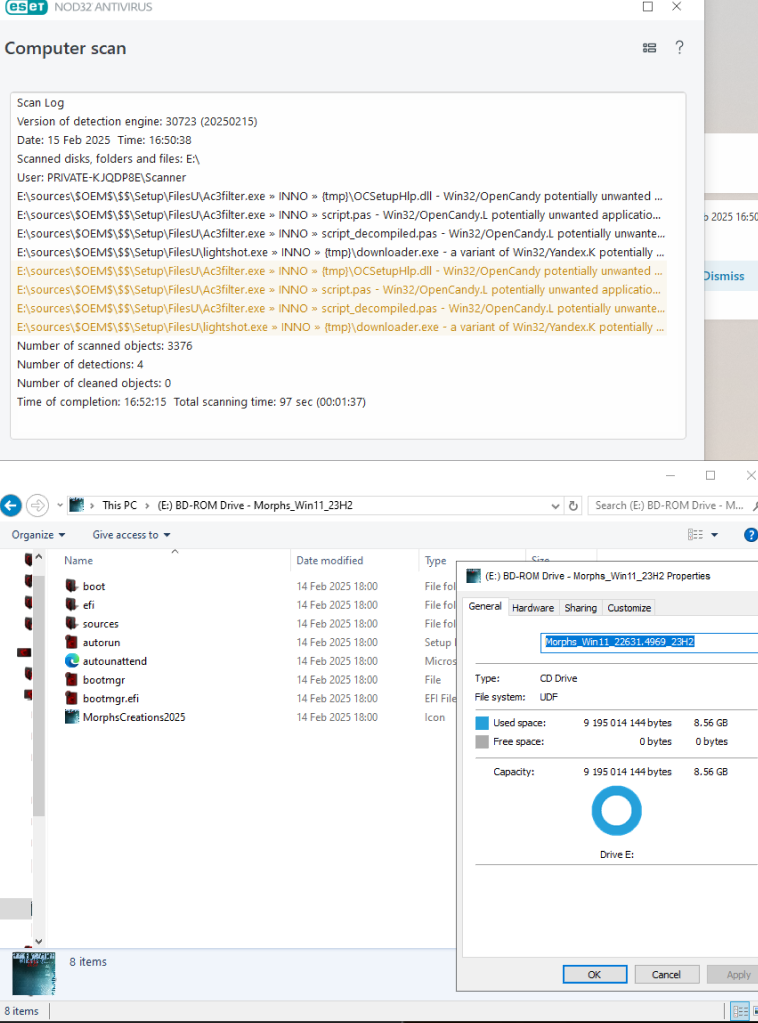Switch to the Hardware tab

(533, 608)
